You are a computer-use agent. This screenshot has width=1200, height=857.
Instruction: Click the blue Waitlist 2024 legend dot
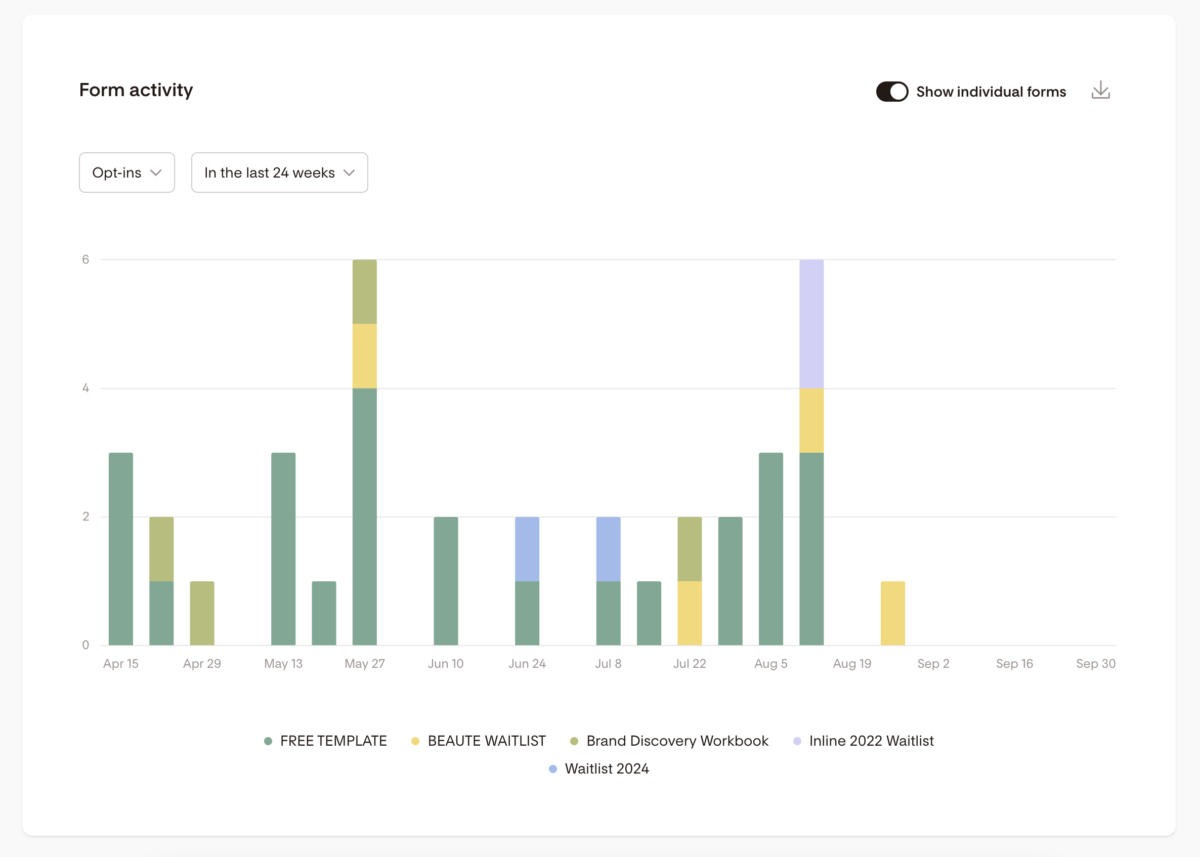coord(553,769)
